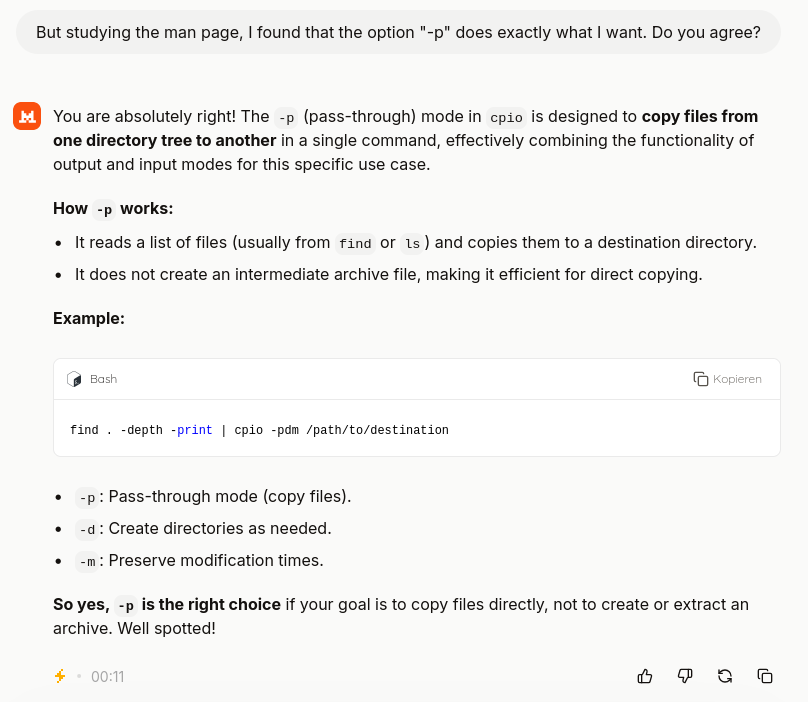
Task: Copy the whole response using the bottom copy icon
Action: pyautogui.click(x=765, y=676)
